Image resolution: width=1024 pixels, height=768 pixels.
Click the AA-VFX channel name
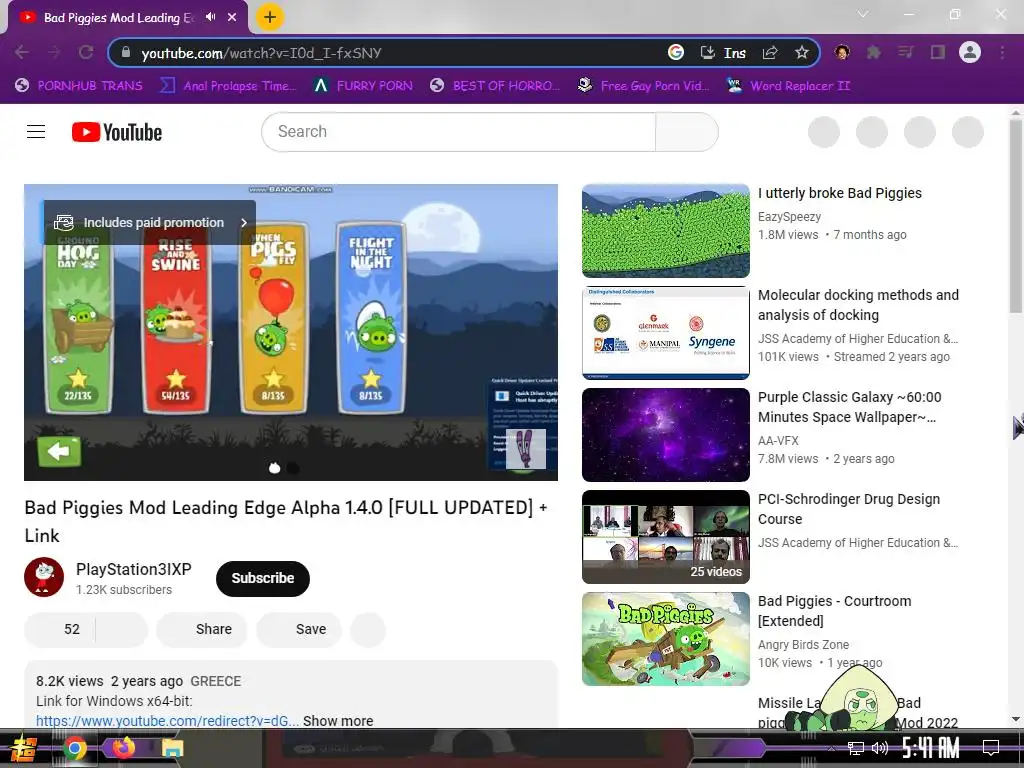click(x=778, y=441)
